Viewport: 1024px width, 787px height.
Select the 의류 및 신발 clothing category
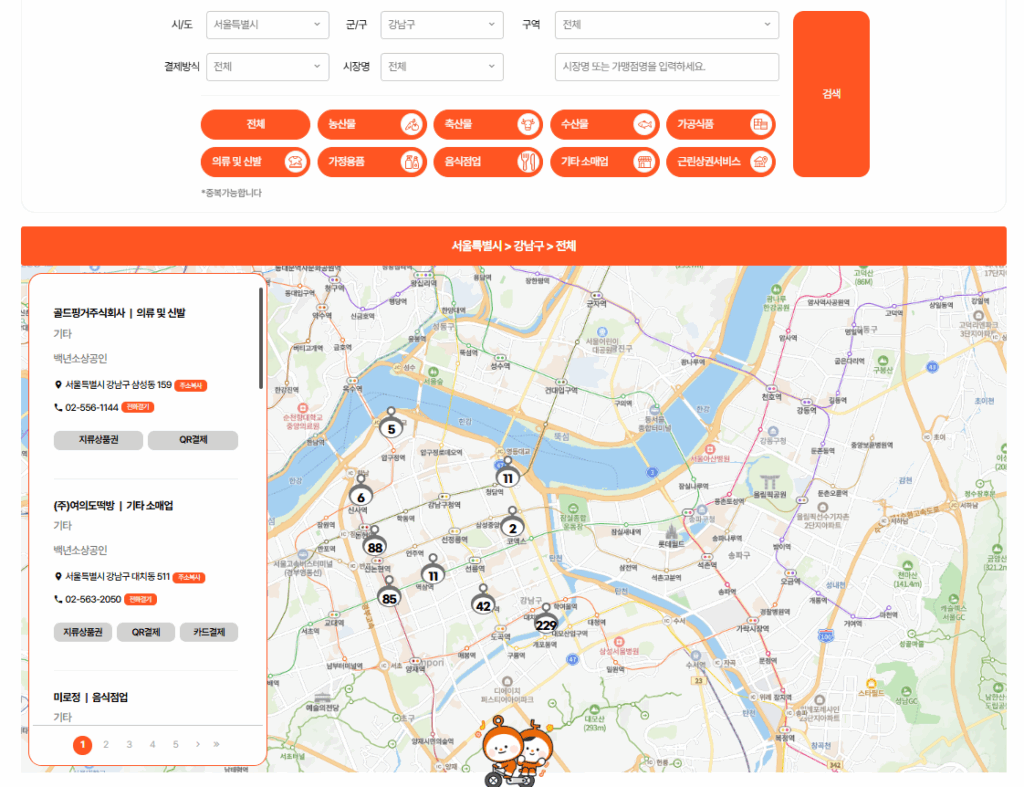pyautogui.click(x=255, y=162)
